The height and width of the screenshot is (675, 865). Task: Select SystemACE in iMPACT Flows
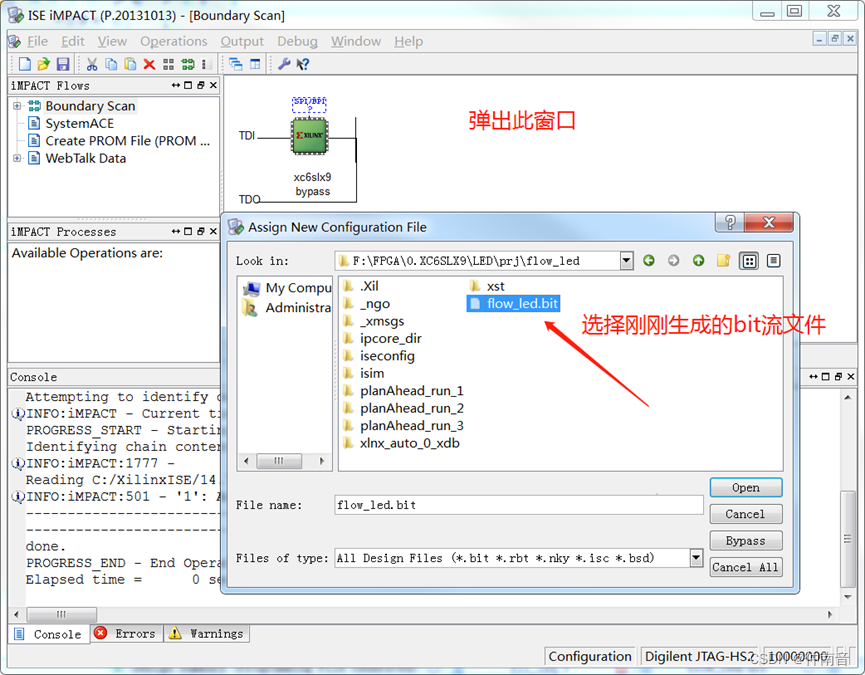[79, 124]
